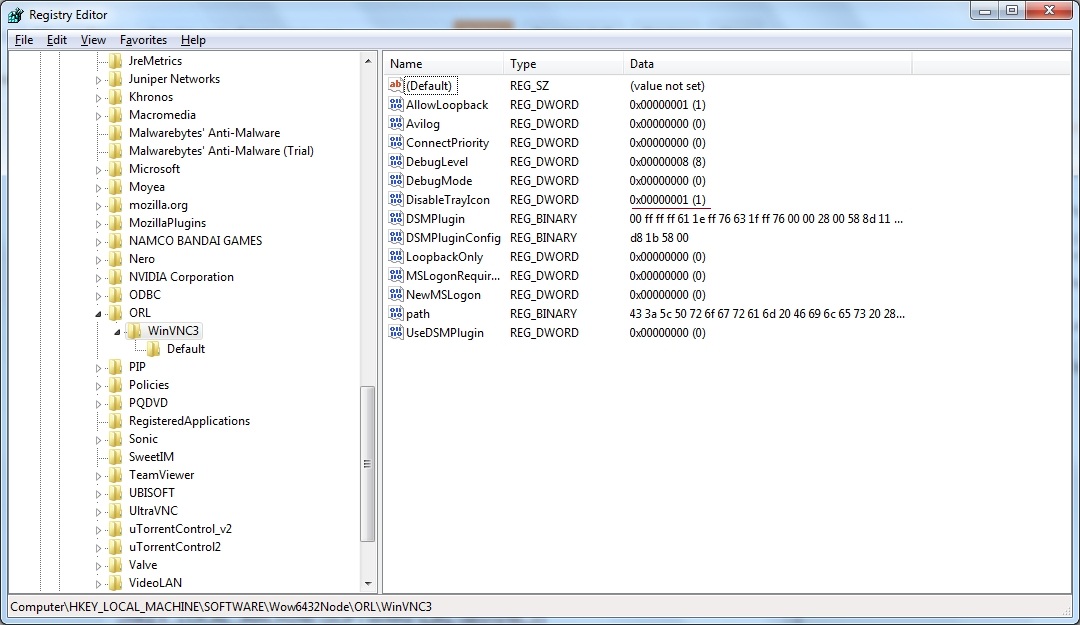Select the DisableTrayIcon value
Image resolution: width=1080 pixels, height=625 pixels.
pyautogui.click(x=448, y=199)
